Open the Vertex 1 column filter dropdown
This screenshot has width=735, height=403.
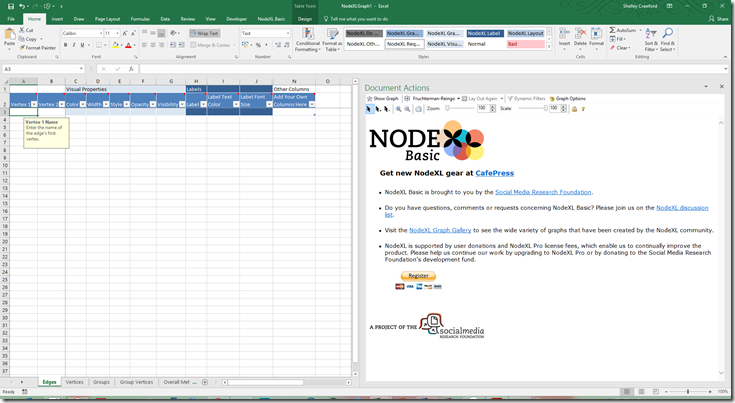click(34, 104)
